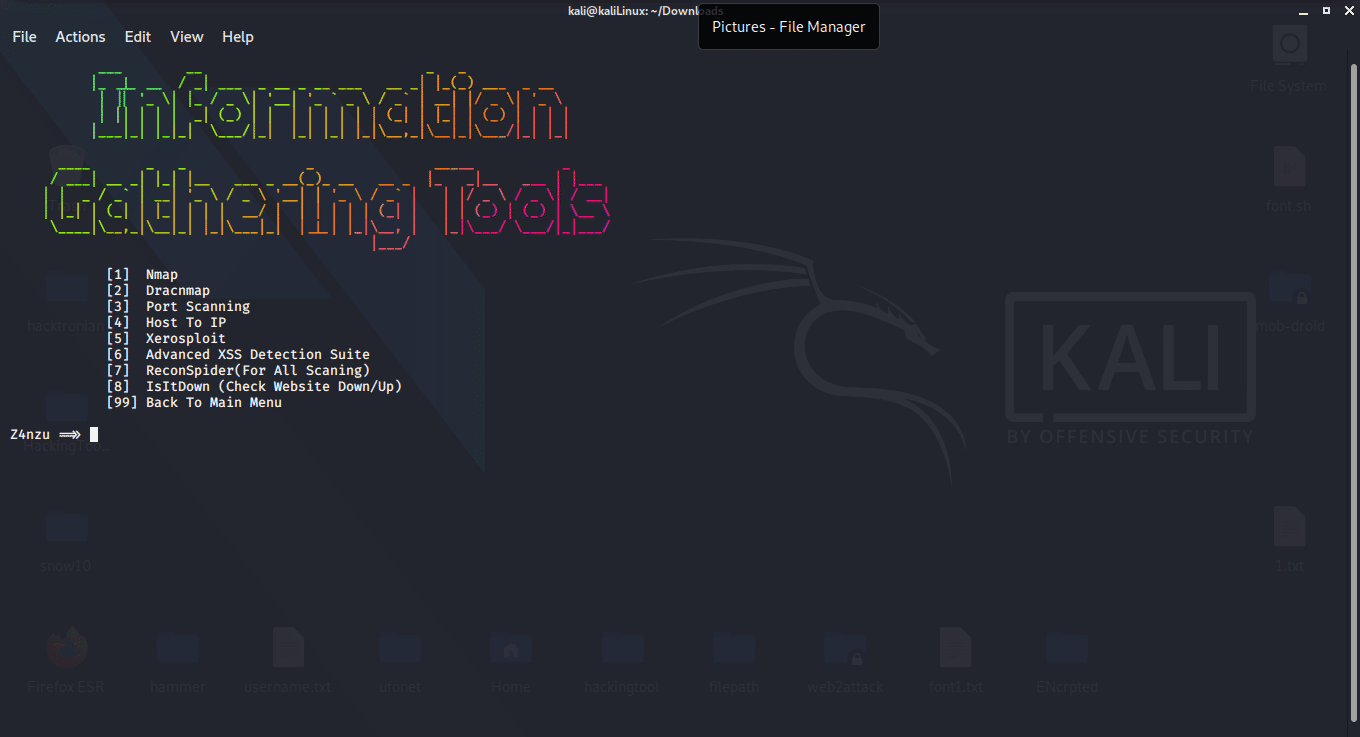Click the Nmap option text in terminal
Screen dimensions: 1360x737
pos(162,275)
